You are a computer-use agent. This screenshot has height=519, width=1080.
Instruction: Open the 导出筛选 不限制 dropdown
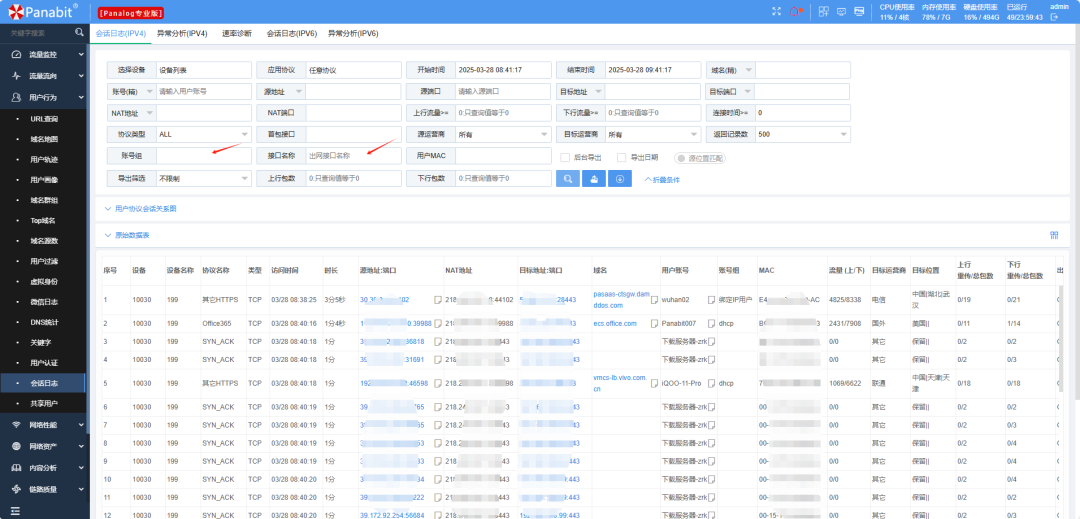click(x=204, y=178)
